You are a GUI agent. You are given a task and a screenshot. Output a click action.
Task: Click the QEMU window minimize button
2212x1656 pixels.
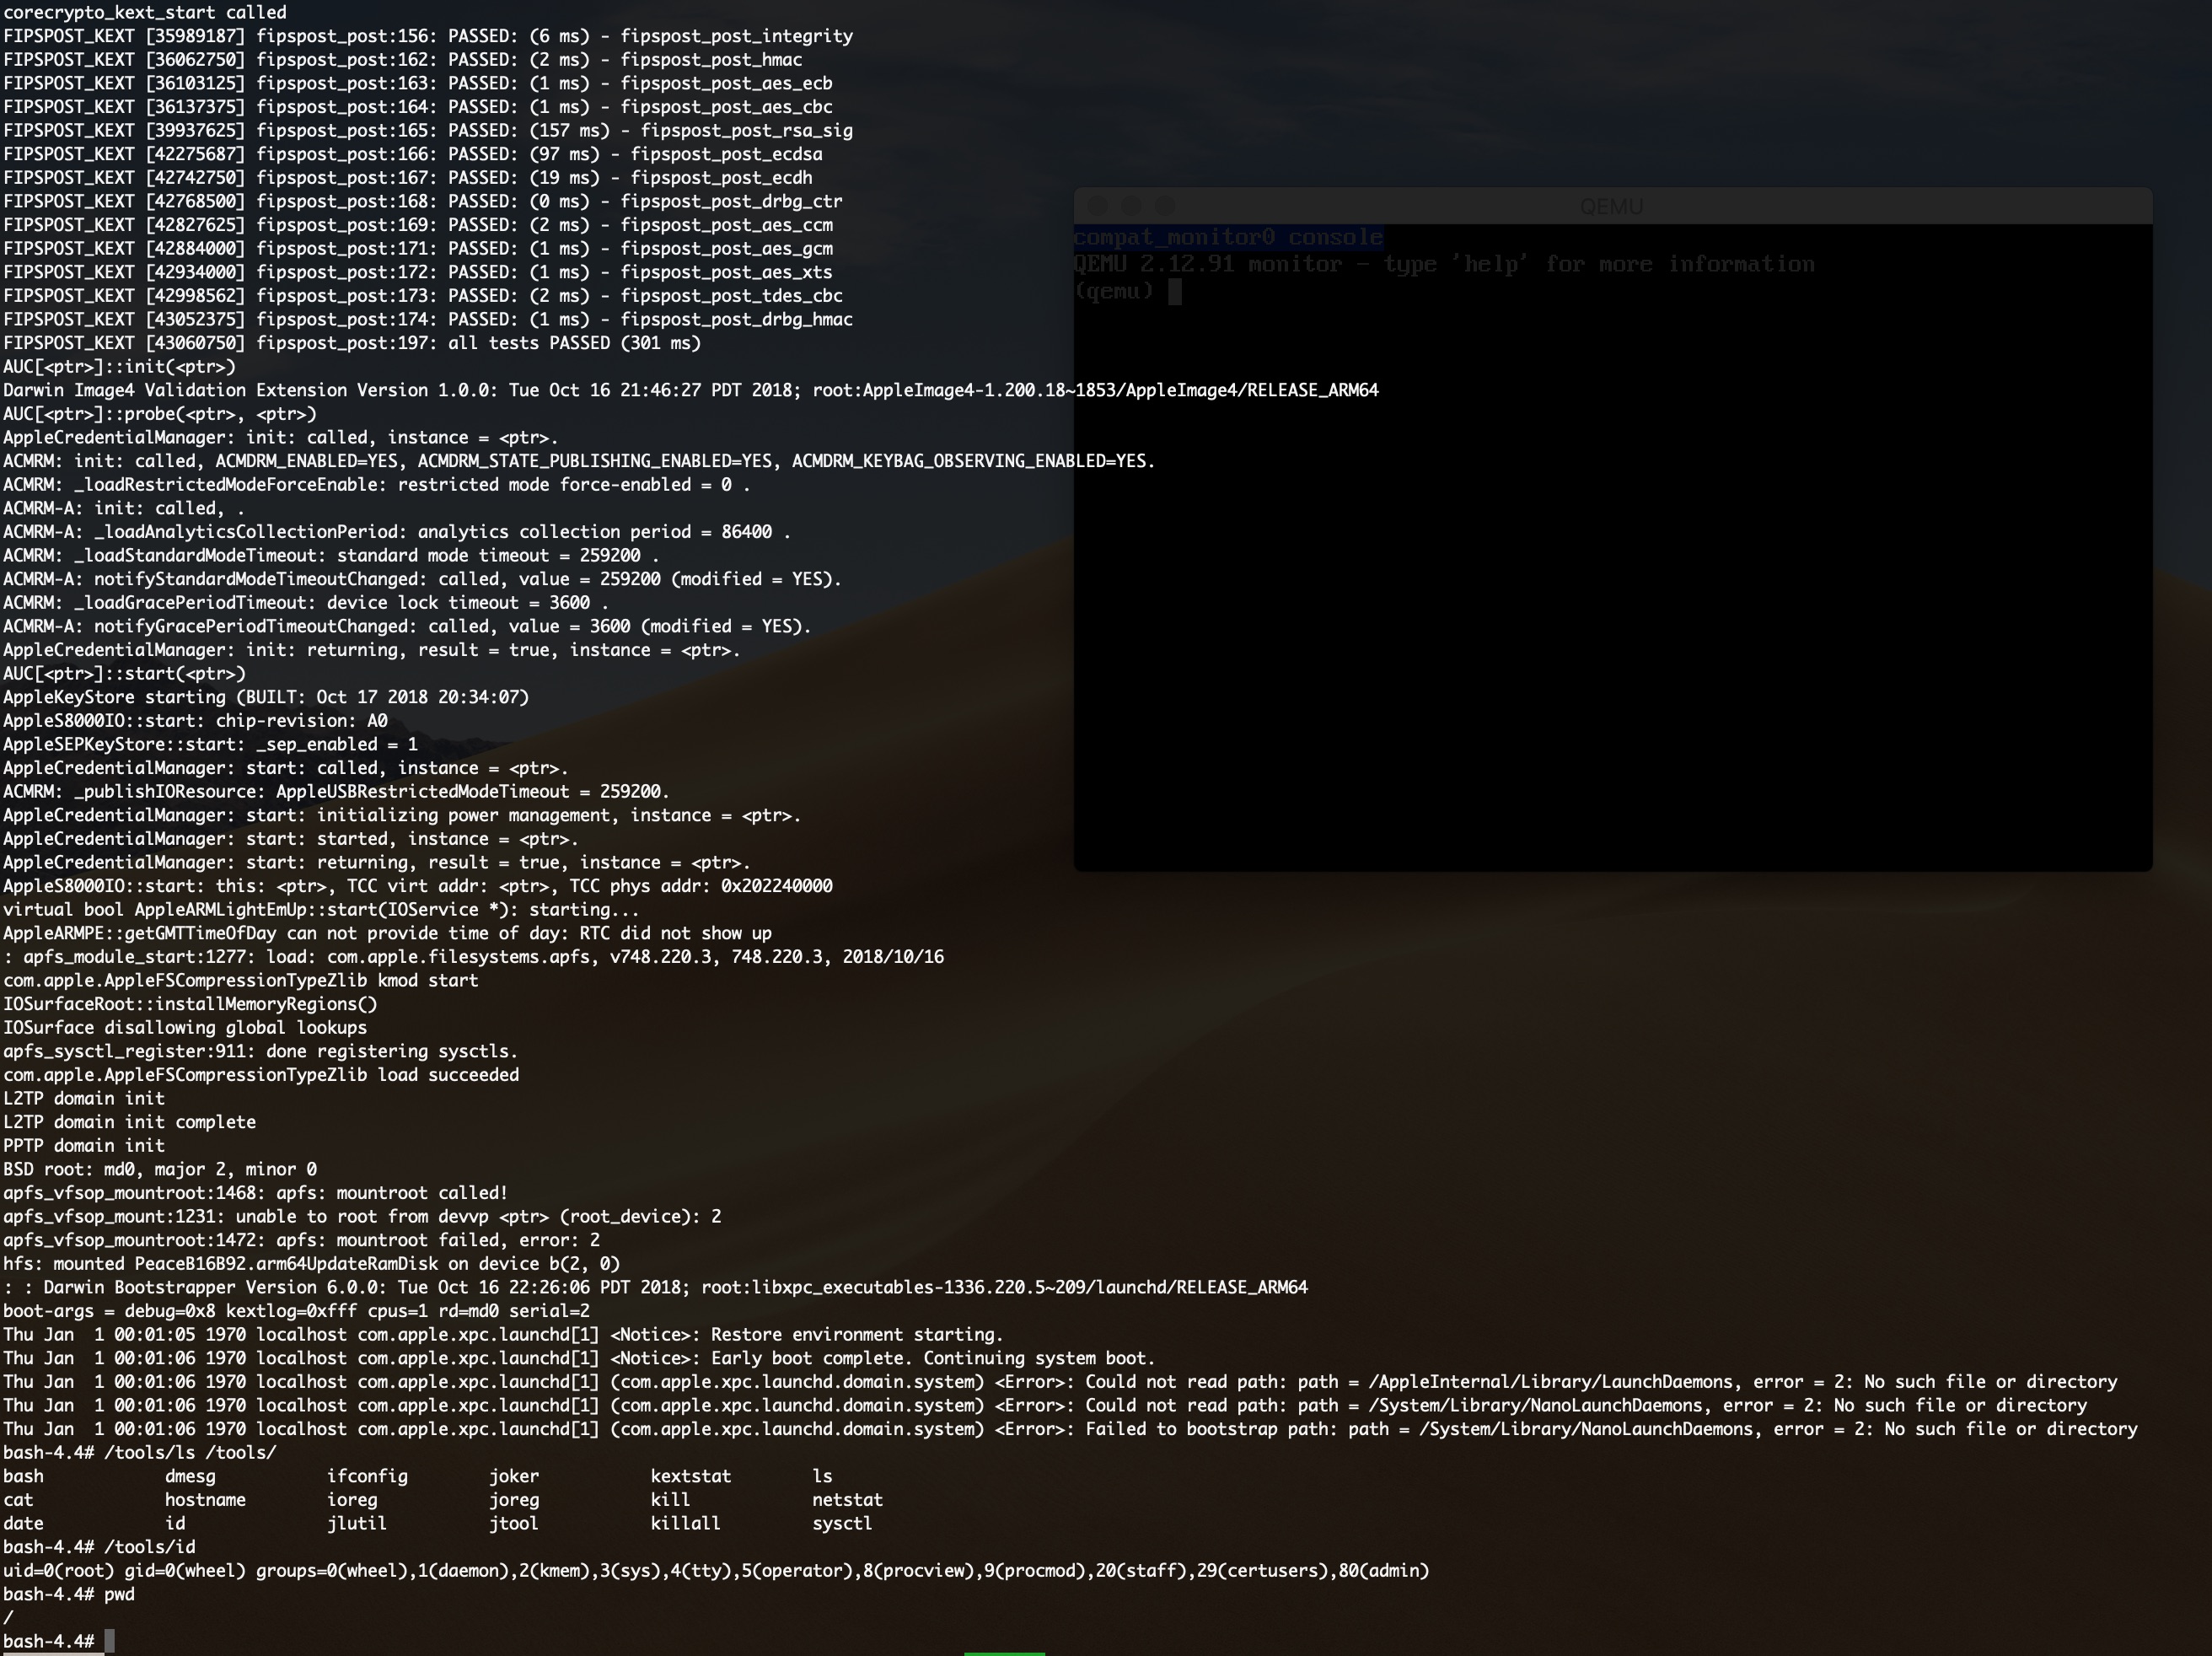pos(1134,206)
